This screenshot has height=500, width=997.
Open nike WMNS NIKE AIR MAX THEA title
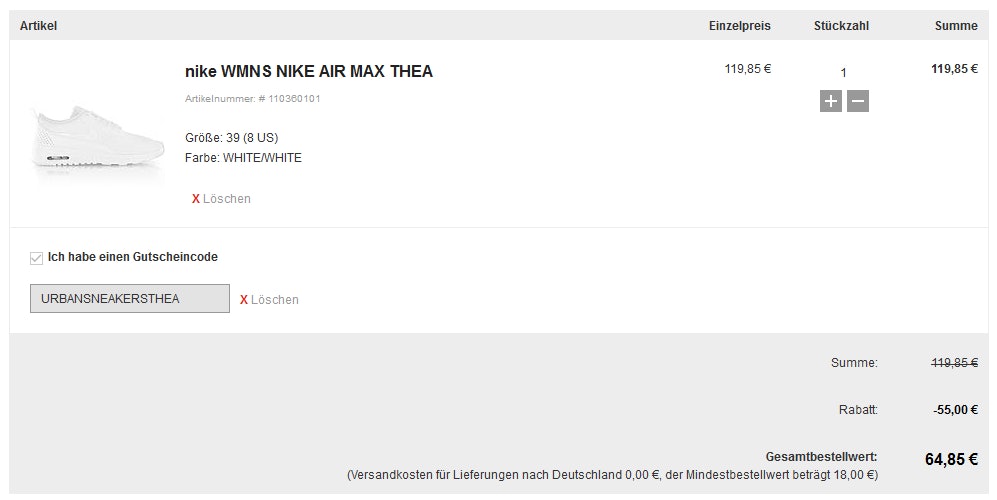[x=309, y=71]
